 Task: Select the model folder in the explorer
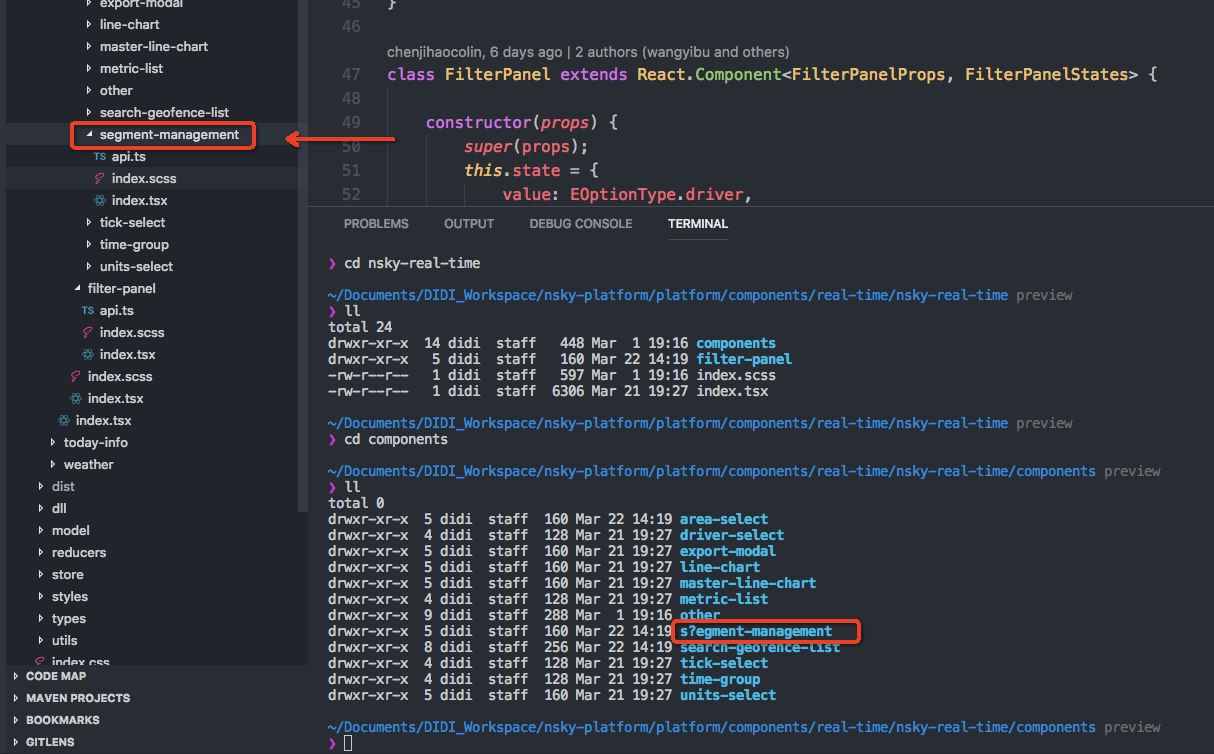tap(71, 531)
